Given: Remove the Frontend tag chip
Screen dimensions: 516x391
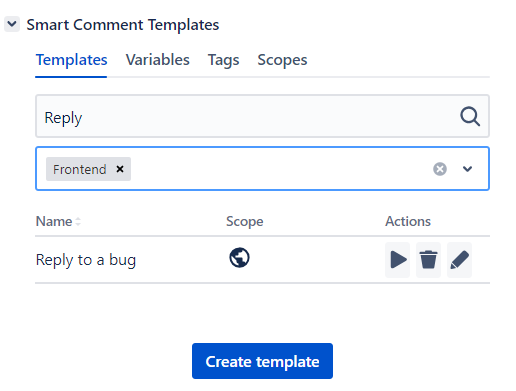Looking at the screenshot, I should point(120,169).
